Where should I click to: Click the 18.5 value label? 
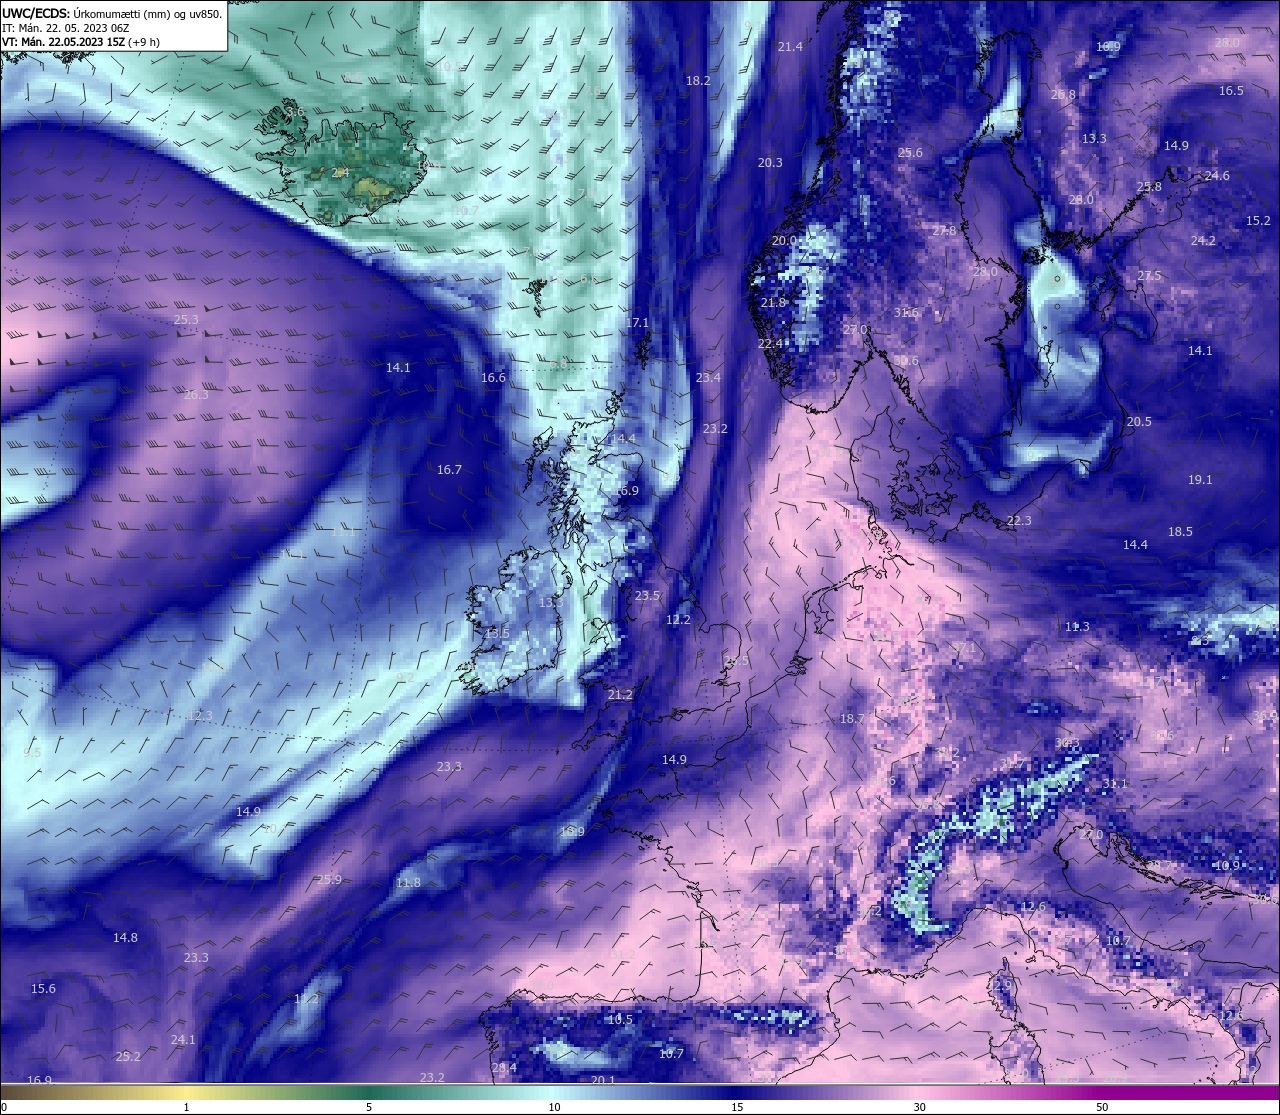click(1181, 532)
